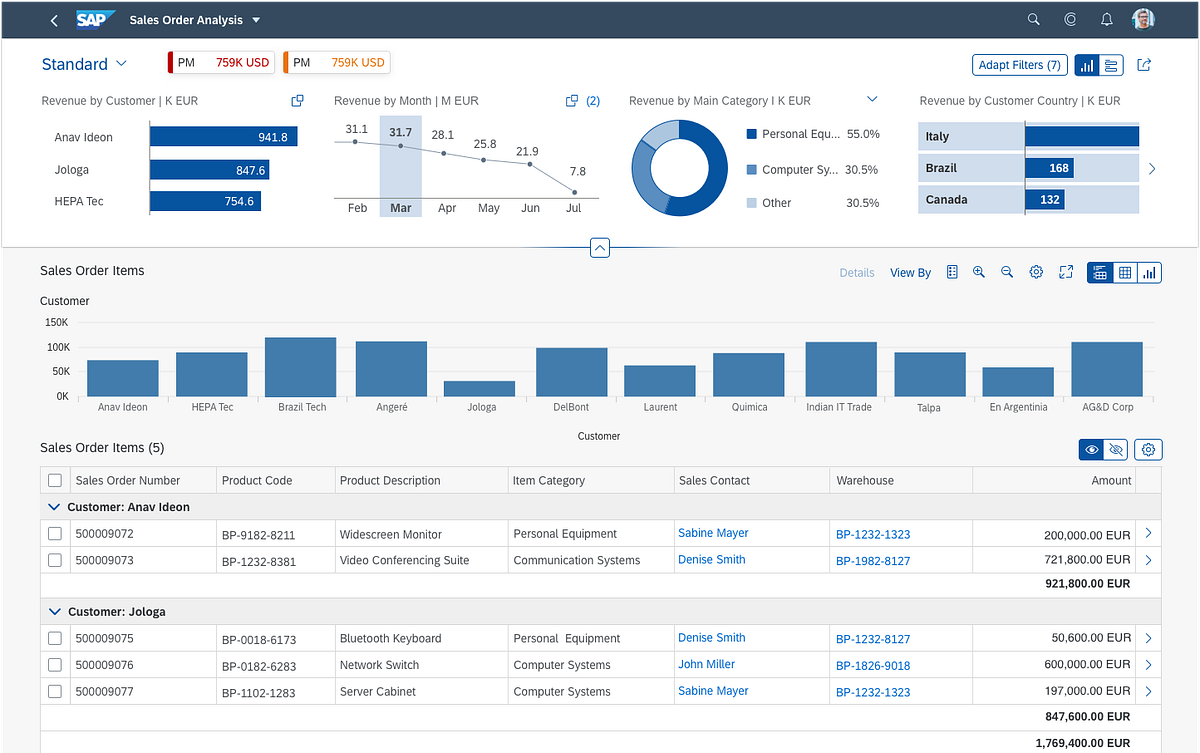This screenshot has width=1200, height=753.
Task: Select the HEPA Tec bar in the chart
Action: (211, 373)
